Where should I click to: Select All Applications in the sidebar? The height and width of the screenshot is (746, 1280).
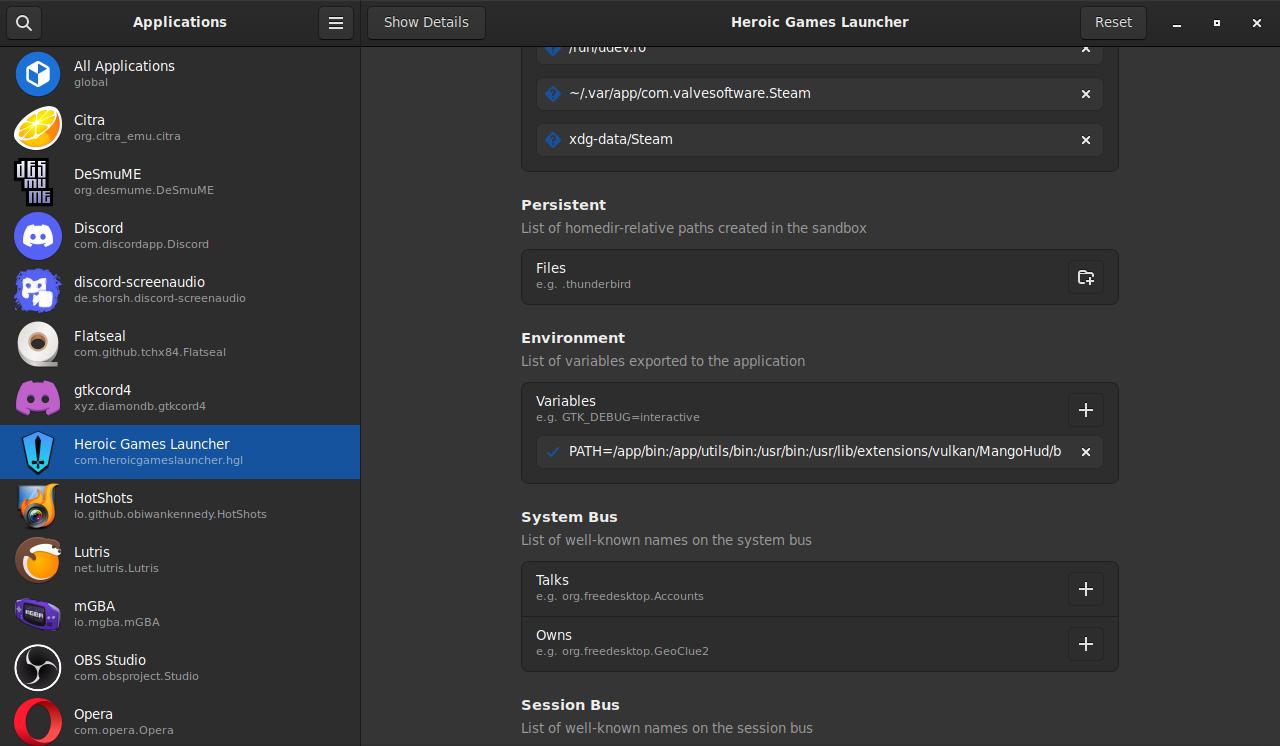pos(180,74)
